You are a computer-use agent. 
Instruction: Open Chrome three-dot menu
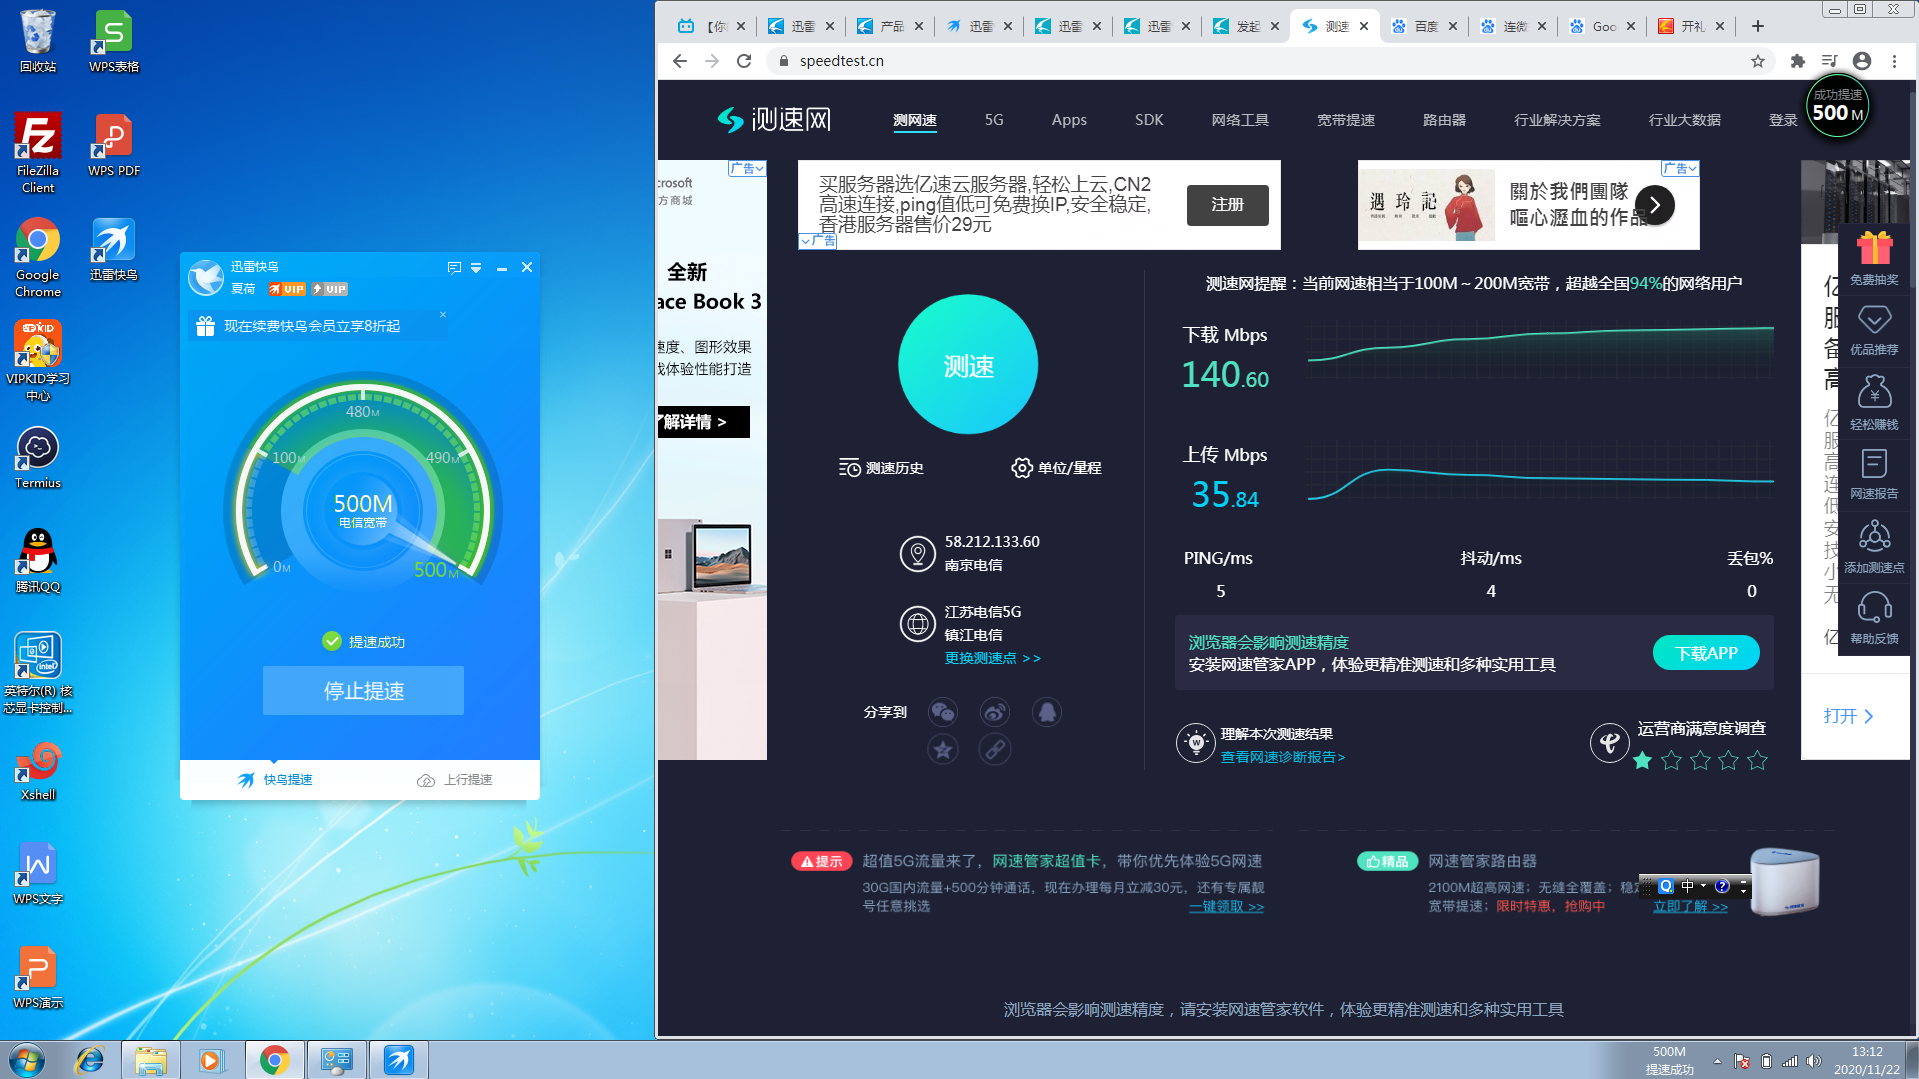tap(1894, 61)
